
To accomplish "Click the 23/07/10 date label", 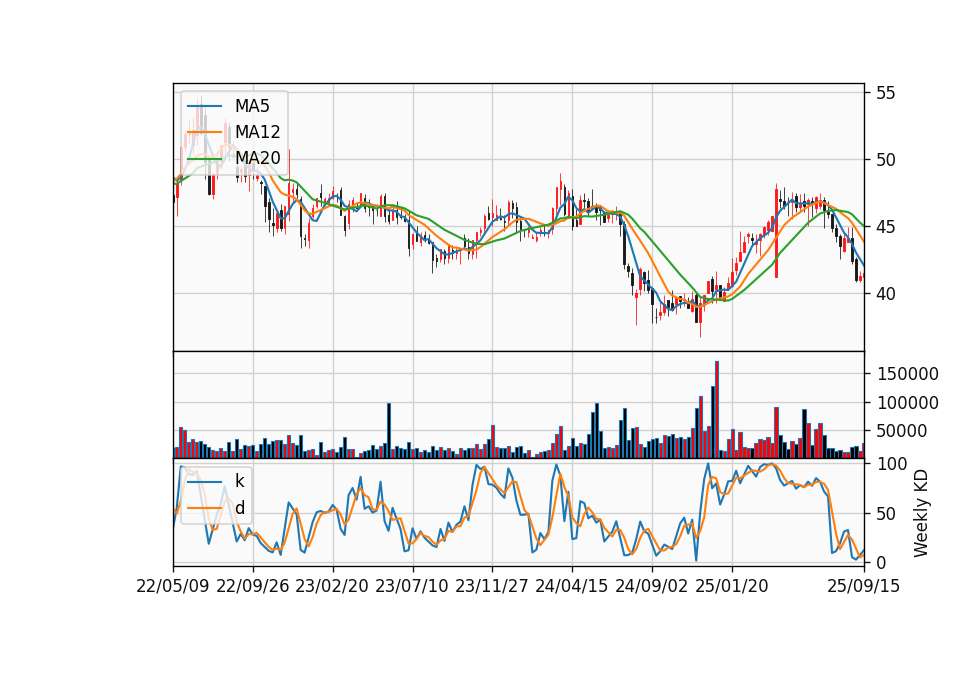I will pos(412,586).
